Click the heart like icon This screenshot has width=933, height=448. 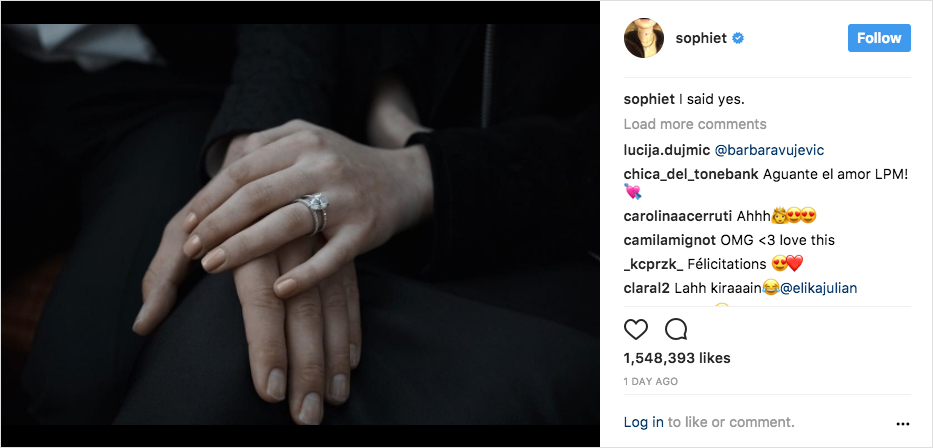pyautogui.click(x=635, y=329)
